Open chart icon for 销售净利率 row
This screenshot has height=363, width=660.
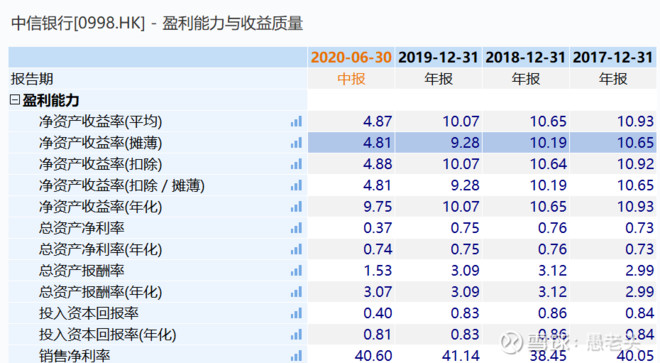[296, 356]
